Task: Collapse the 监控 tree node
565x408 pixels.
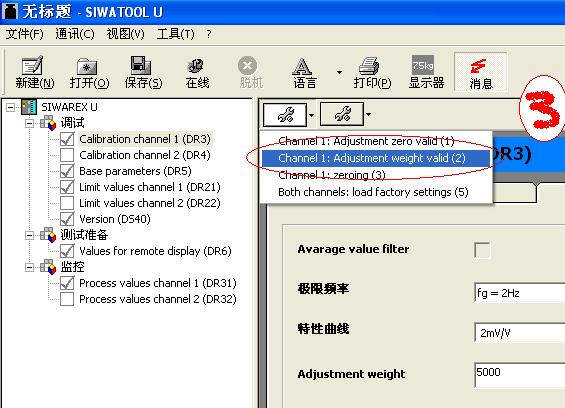Action: pyautogui.click(x=30, y=267)
